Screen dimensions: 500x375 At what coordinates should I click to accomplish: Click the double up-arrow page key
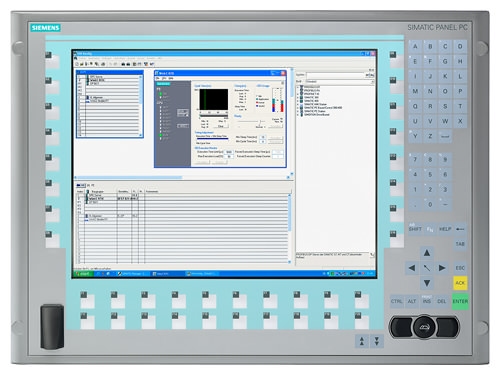tap(362, 341)
